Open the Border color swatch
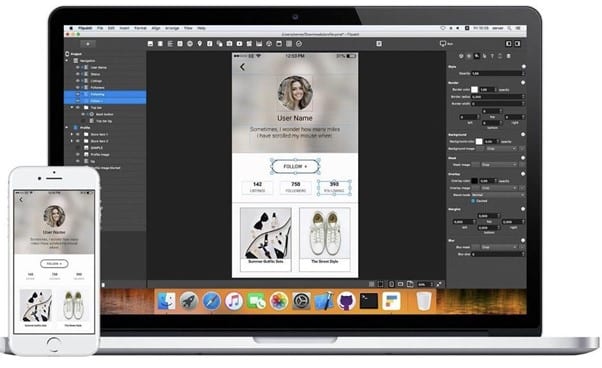 click(475, 89)
